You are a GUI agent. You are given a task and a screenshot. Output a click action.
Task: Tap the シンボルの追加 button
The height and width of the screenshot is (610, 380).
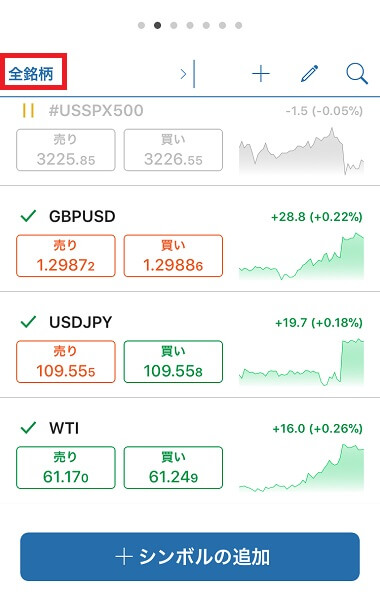tap(190, 556)
